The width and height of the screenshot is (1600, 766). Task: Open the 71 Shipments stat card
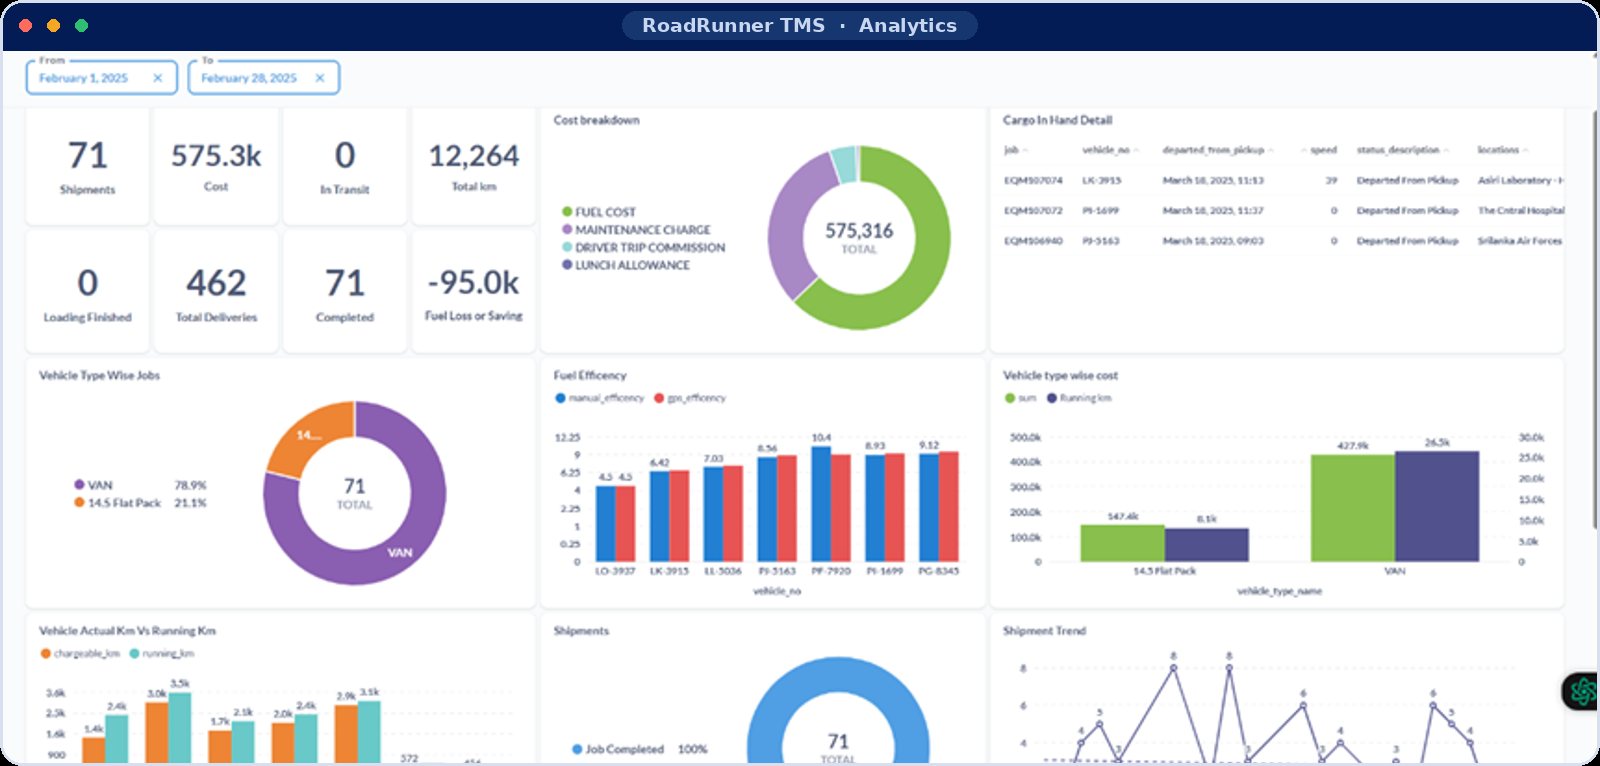(x=87, y=167)
